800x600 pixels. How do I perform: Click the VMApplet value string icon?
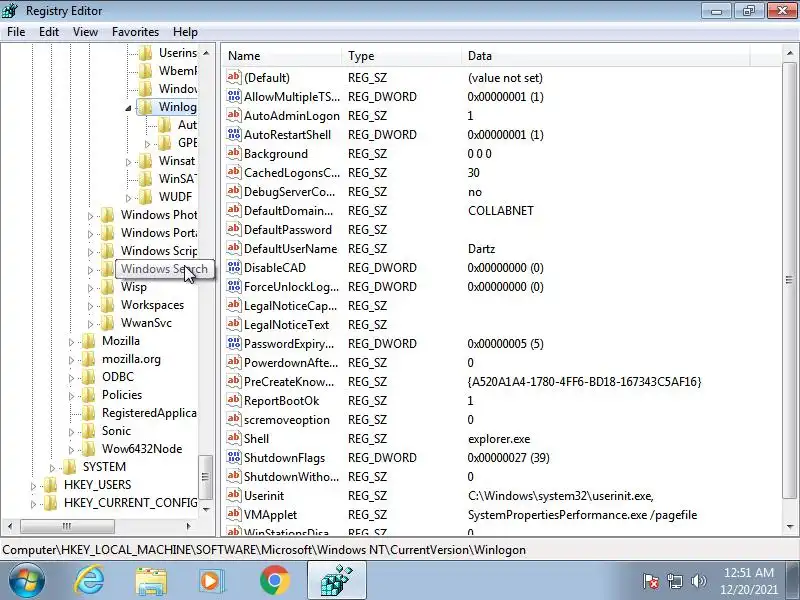[234, 514]
